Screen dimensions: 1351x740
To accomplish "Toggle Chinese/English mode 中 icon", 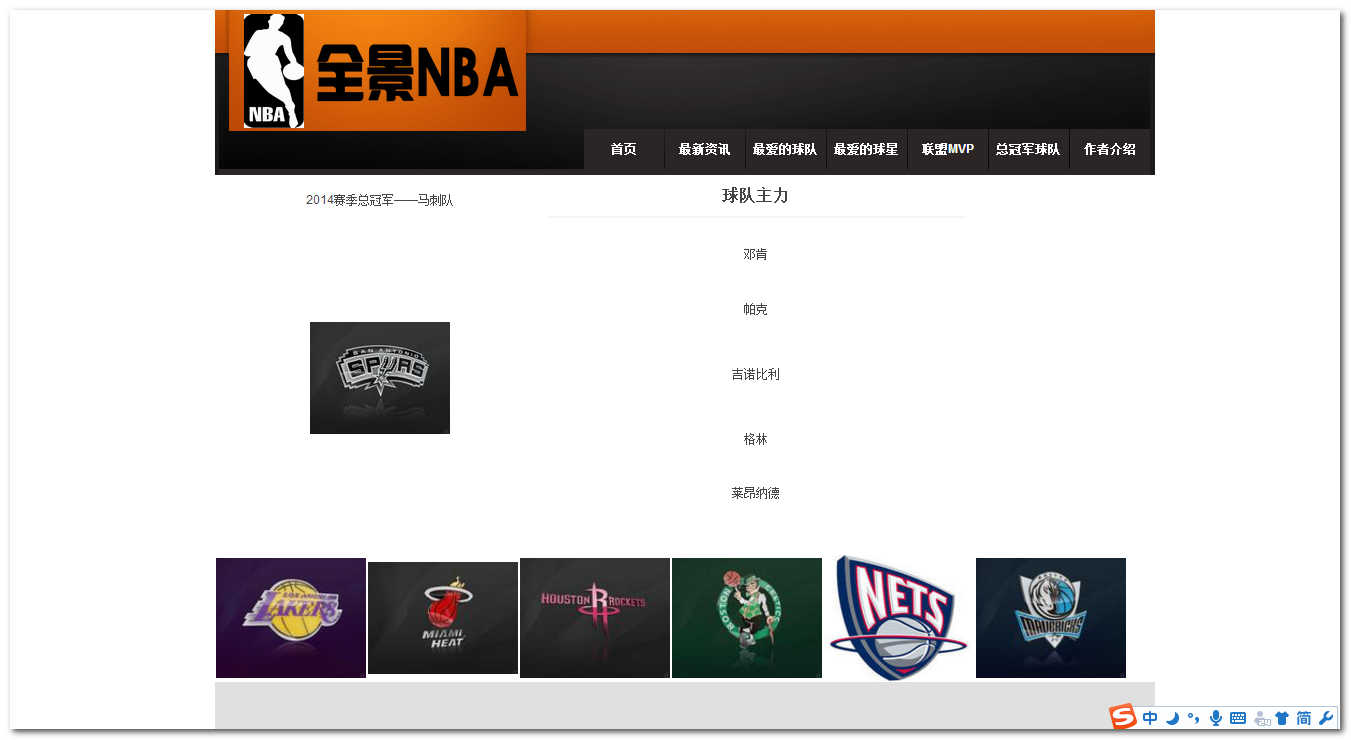I will (1150, 718).
